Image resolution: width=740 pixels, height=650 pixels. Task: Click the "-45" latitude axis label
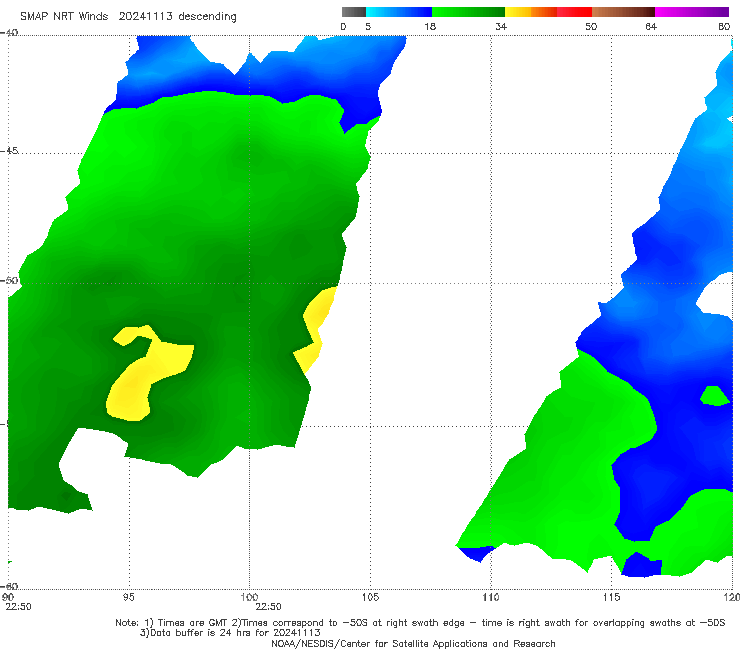click(9, 151)
